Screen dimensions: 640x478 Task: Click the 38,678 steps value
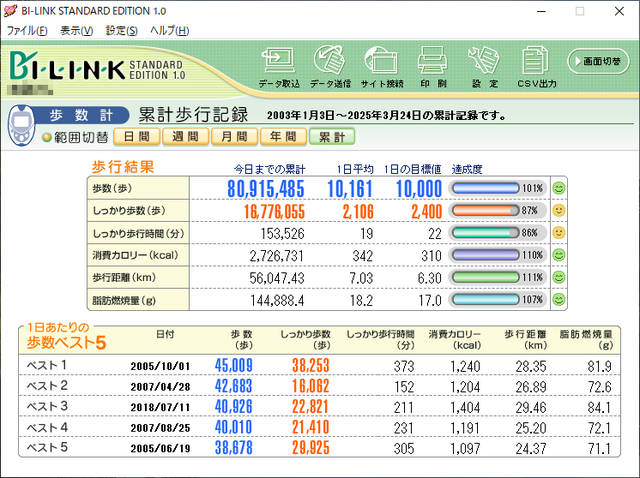point(234,448)
